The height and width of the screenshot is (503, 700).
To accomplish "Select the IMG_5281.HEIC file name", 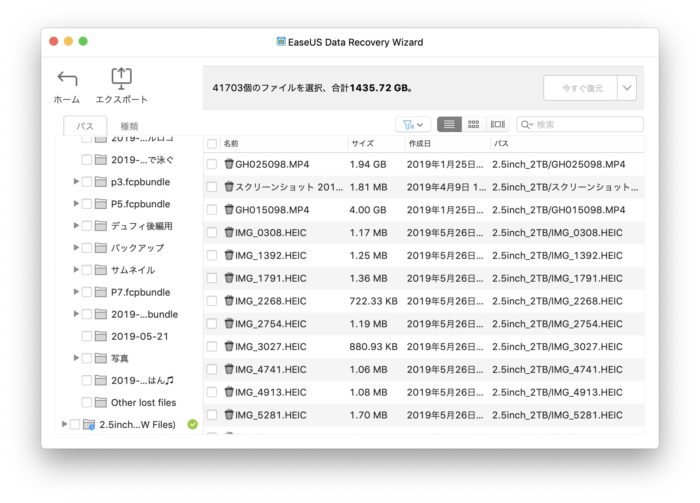I will (x=271, y=415).
